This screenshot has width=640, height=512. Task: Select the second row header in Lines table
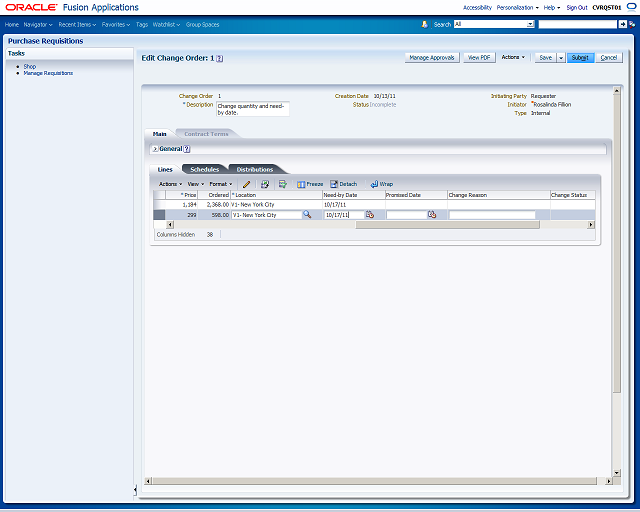159,215
